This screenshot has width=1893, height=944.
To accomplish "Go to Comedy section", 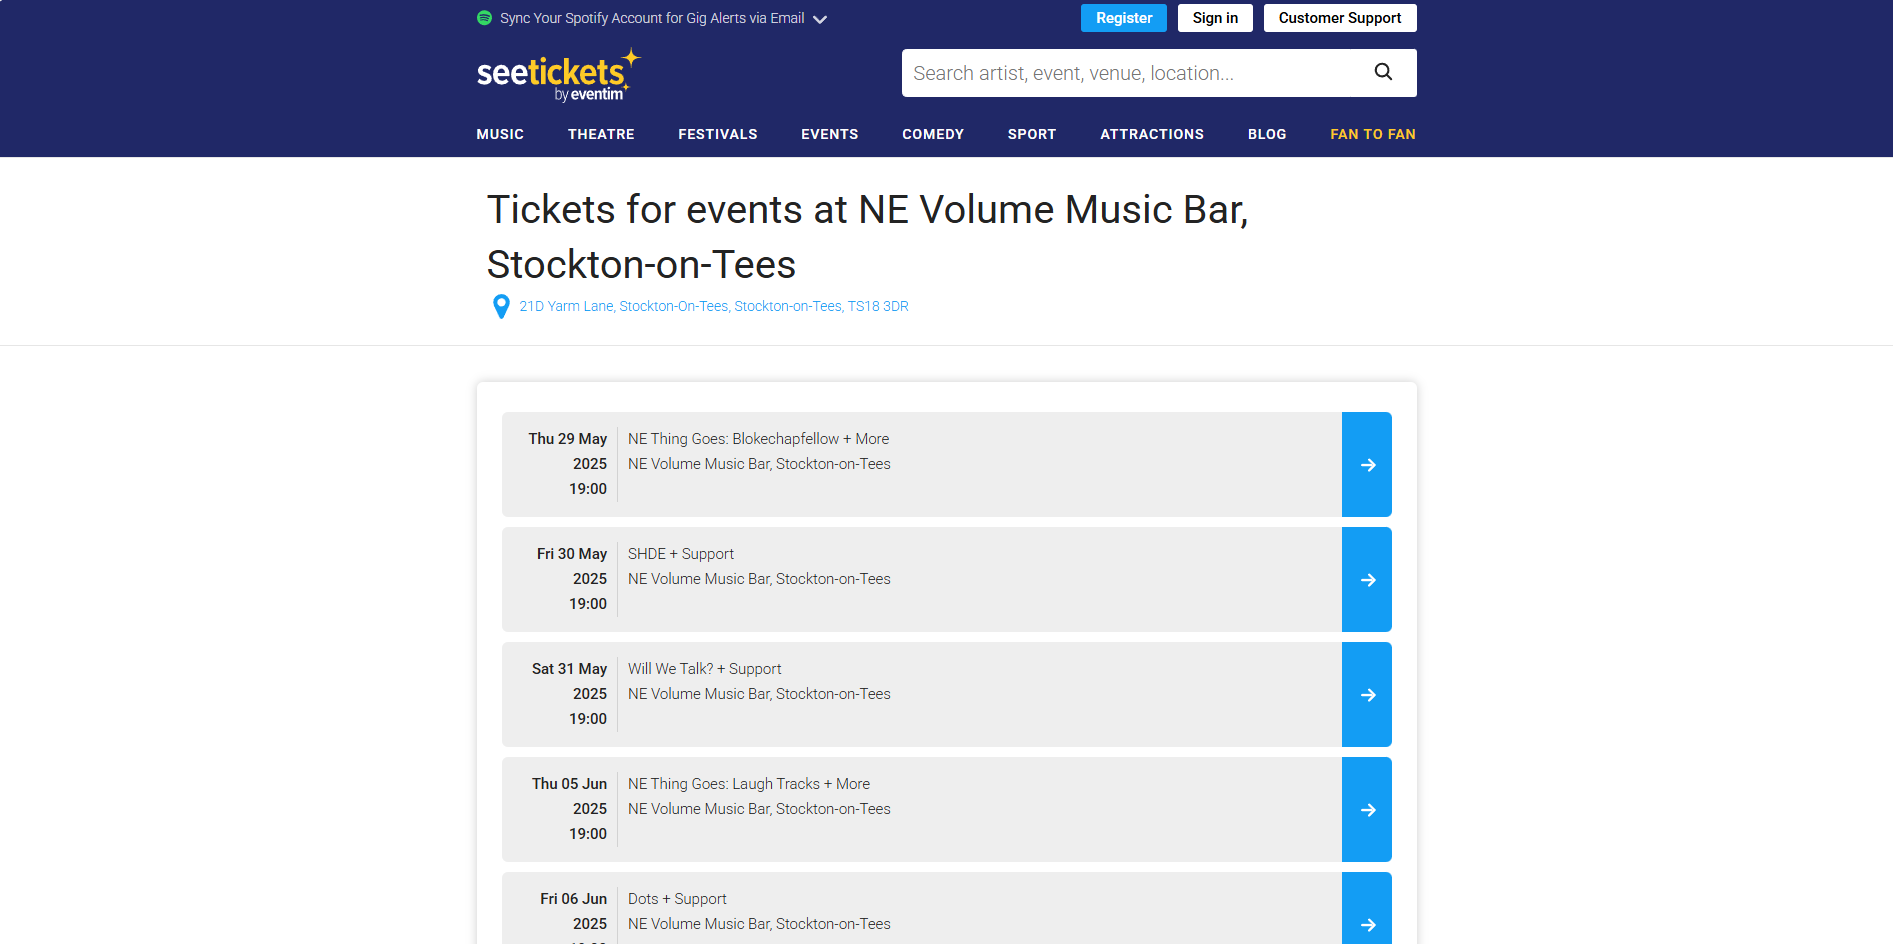I will [x=932, y=134].
